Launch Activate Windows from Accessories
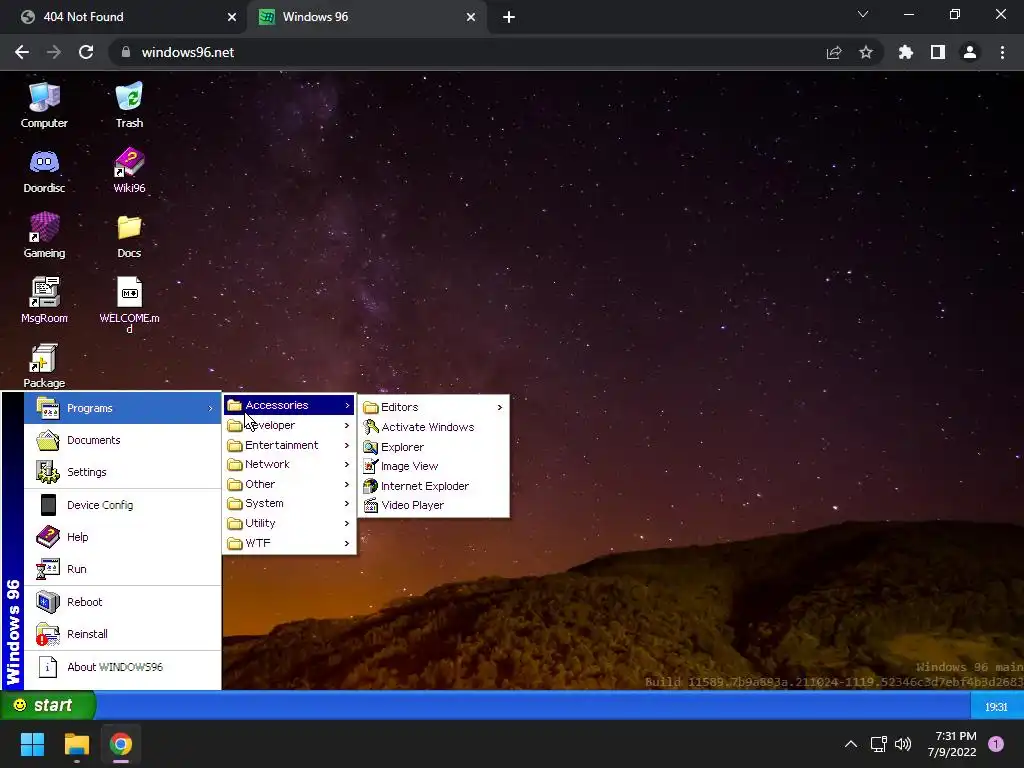This screenshot has height=768, width=1024. pyautogui.click(x=434, y=427)
